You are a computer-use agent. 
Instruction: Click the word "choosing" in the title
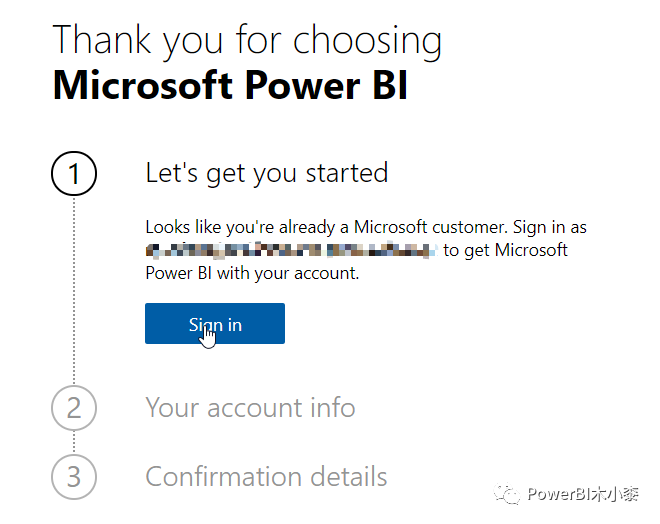(x=367, y=41)
